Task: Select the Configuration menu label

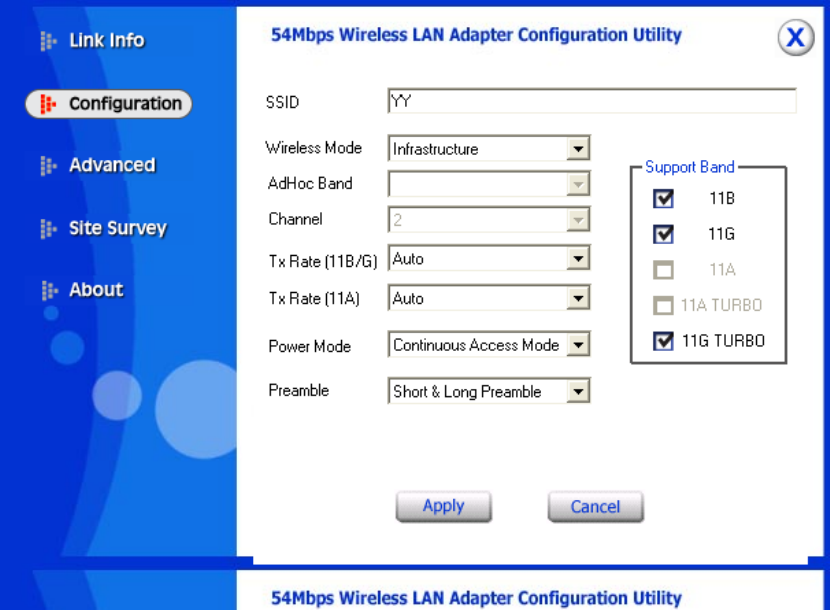Action: (x=125, y=103)
